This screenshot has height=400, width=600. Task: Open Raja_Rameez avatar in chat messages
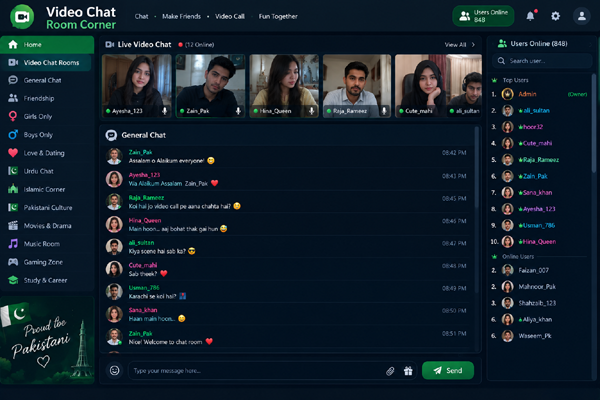[x=114, y=202]
